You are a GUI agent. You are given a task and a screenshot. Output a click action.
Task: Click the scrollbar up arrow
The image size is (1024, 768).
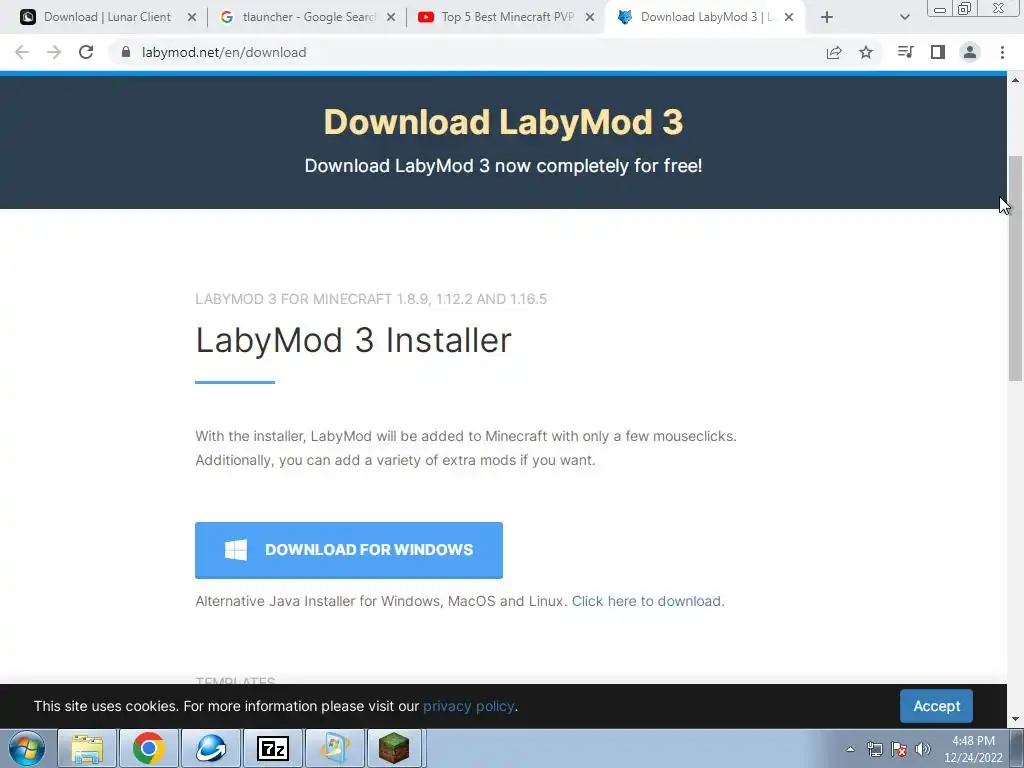[1015, 80]
